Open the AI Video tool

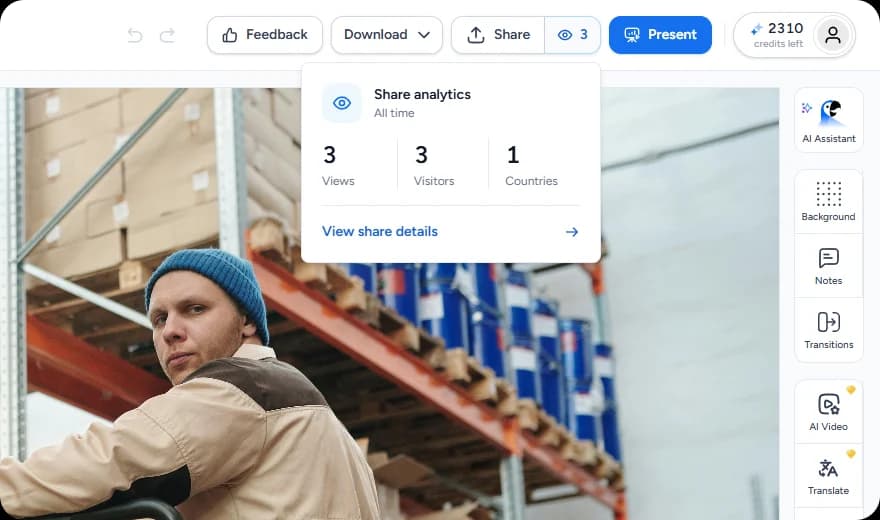click(828, 412)
